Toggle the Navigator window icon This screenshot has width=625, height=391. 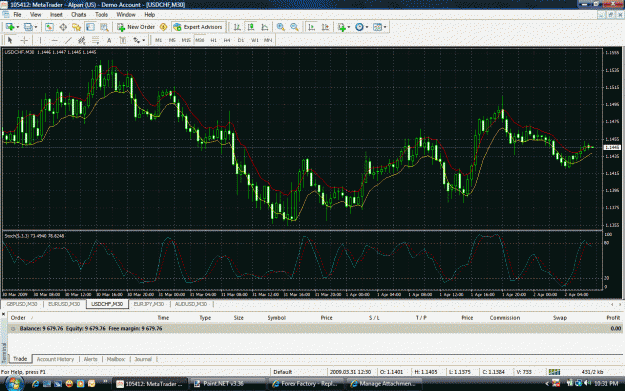[x=77, y=27]
